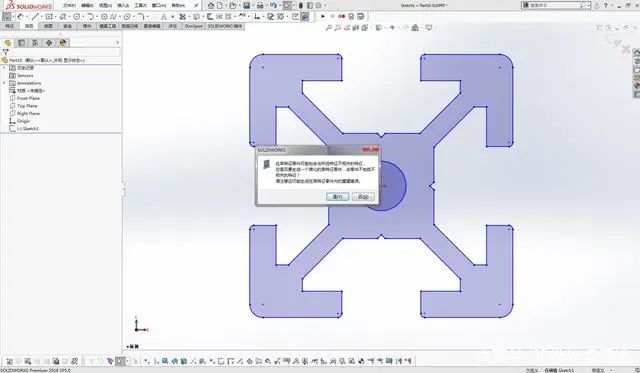Viewport: 640px width, 373px height.
Task: Expand the Annotations tree node
Action: [4, 83]
